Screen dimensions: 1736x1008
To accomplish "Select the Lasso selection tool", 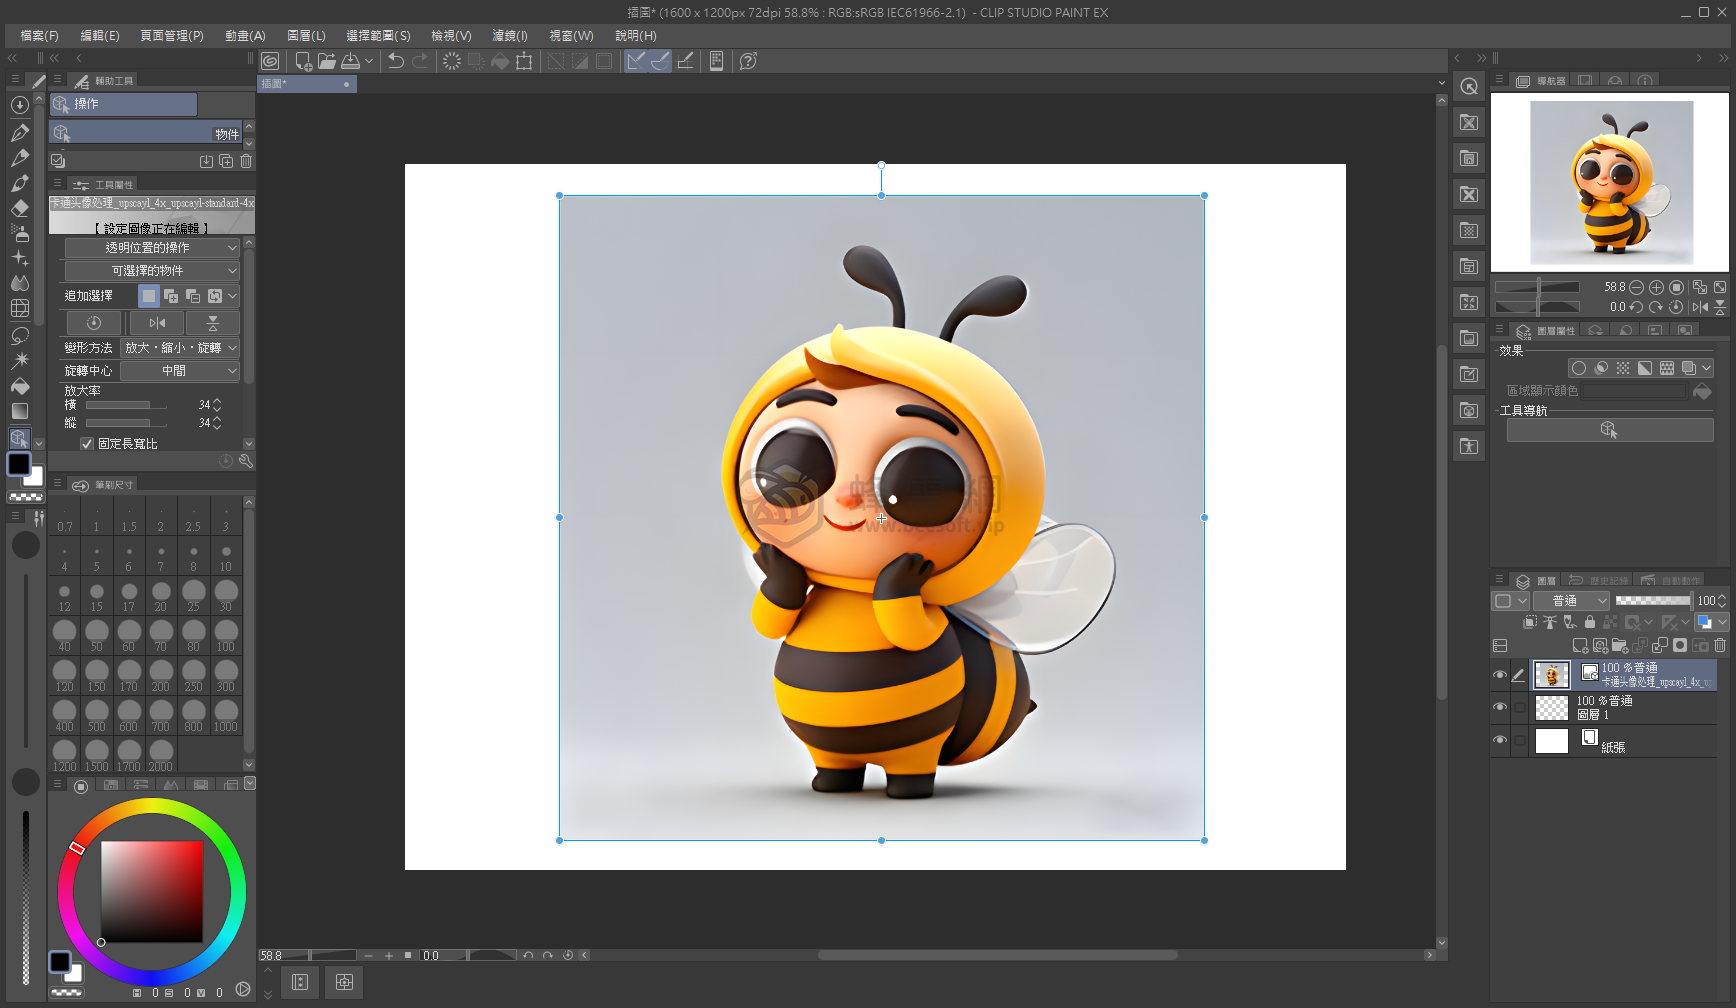I will pos(19,335).
